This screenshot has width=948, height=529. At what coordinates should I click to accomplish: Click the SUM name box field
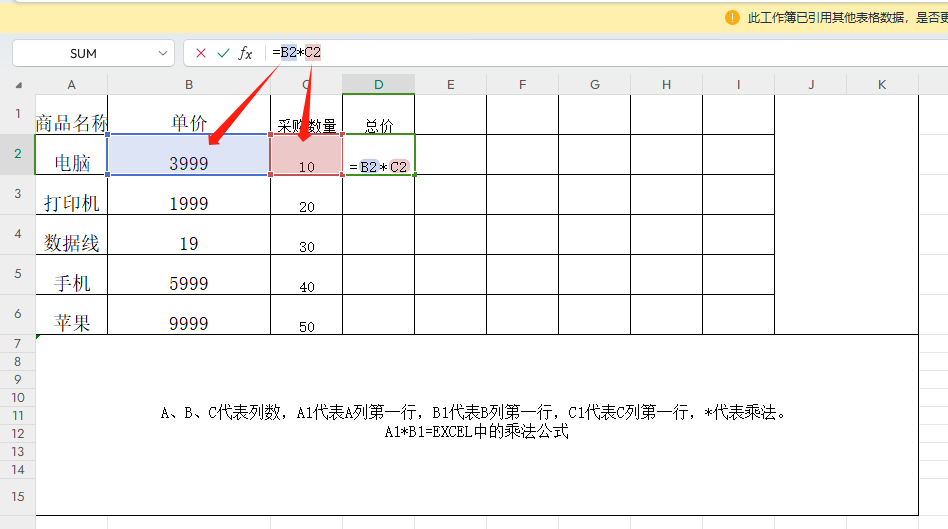(83, 53)
